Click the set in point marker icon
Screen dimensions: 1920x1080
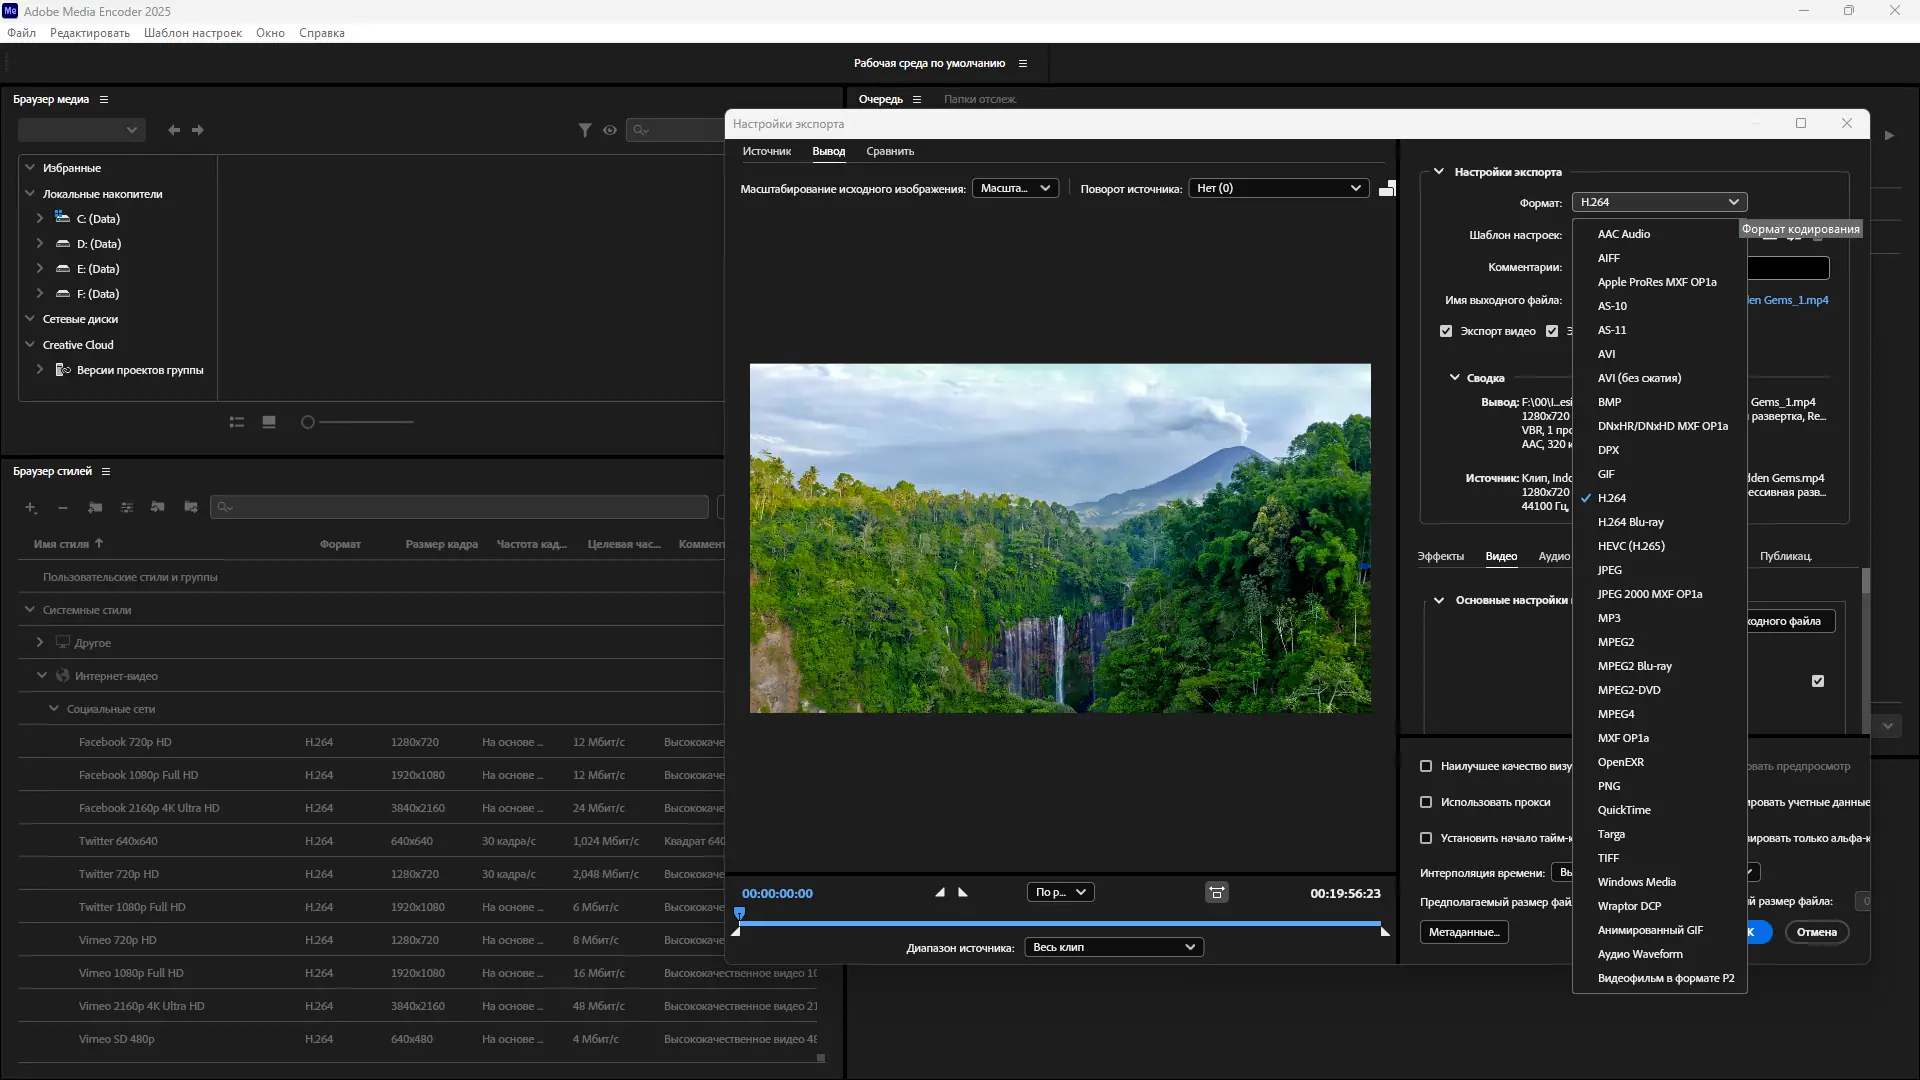[x=940, y=892]
